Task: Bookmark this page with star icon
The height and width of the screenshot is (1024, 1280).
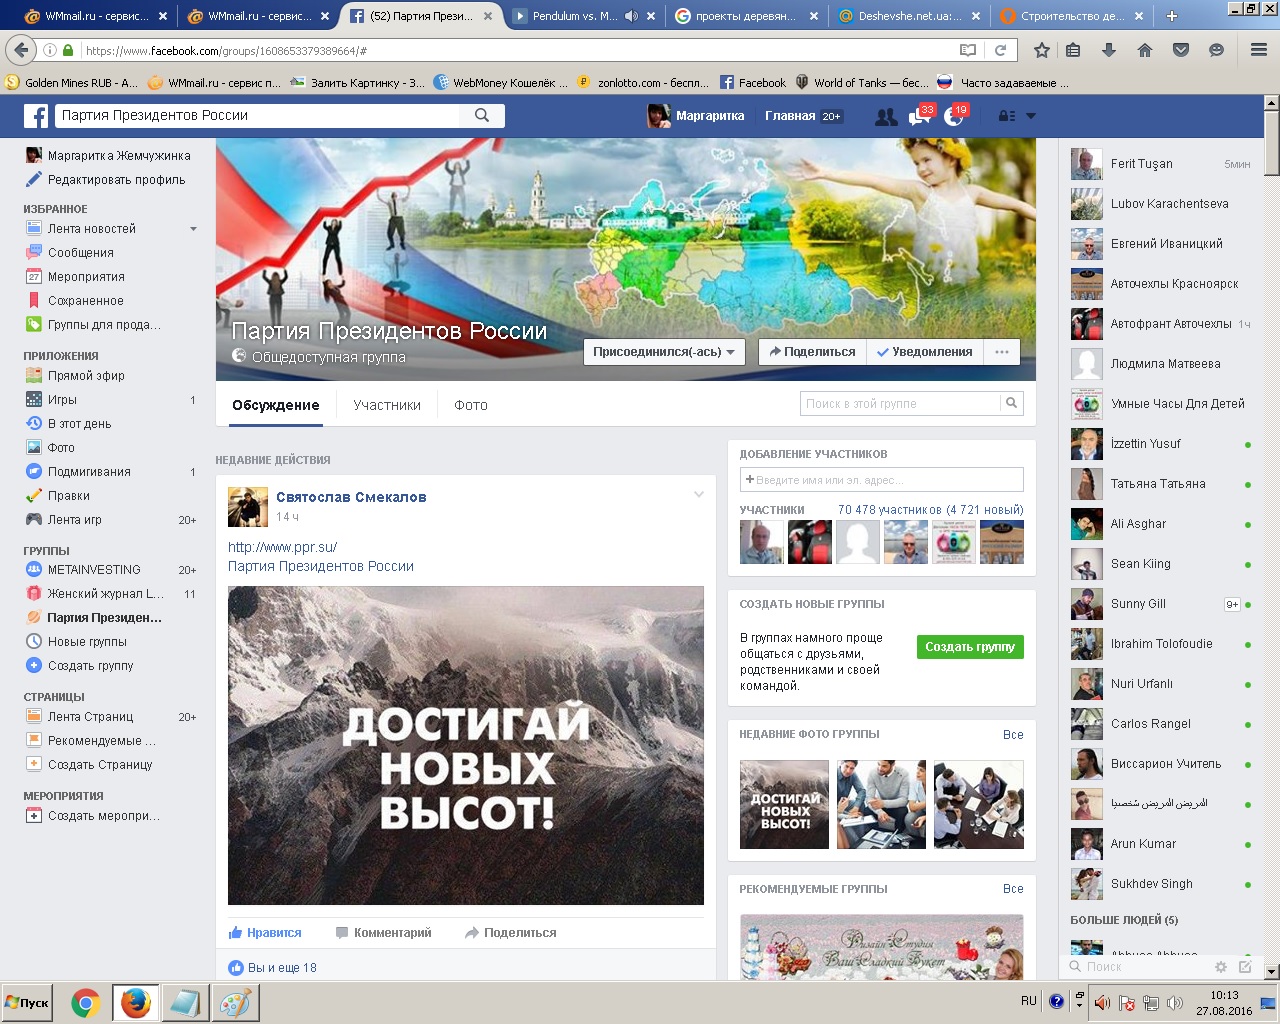Action: pos(1041,50)
